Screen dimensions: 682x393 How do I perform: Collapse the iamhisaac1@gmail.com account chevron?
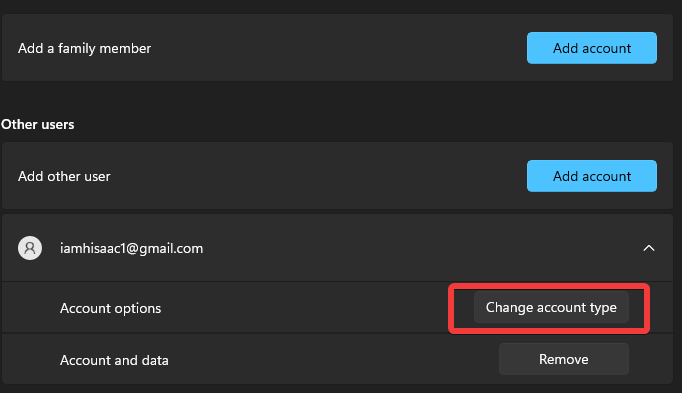(649, 248)
